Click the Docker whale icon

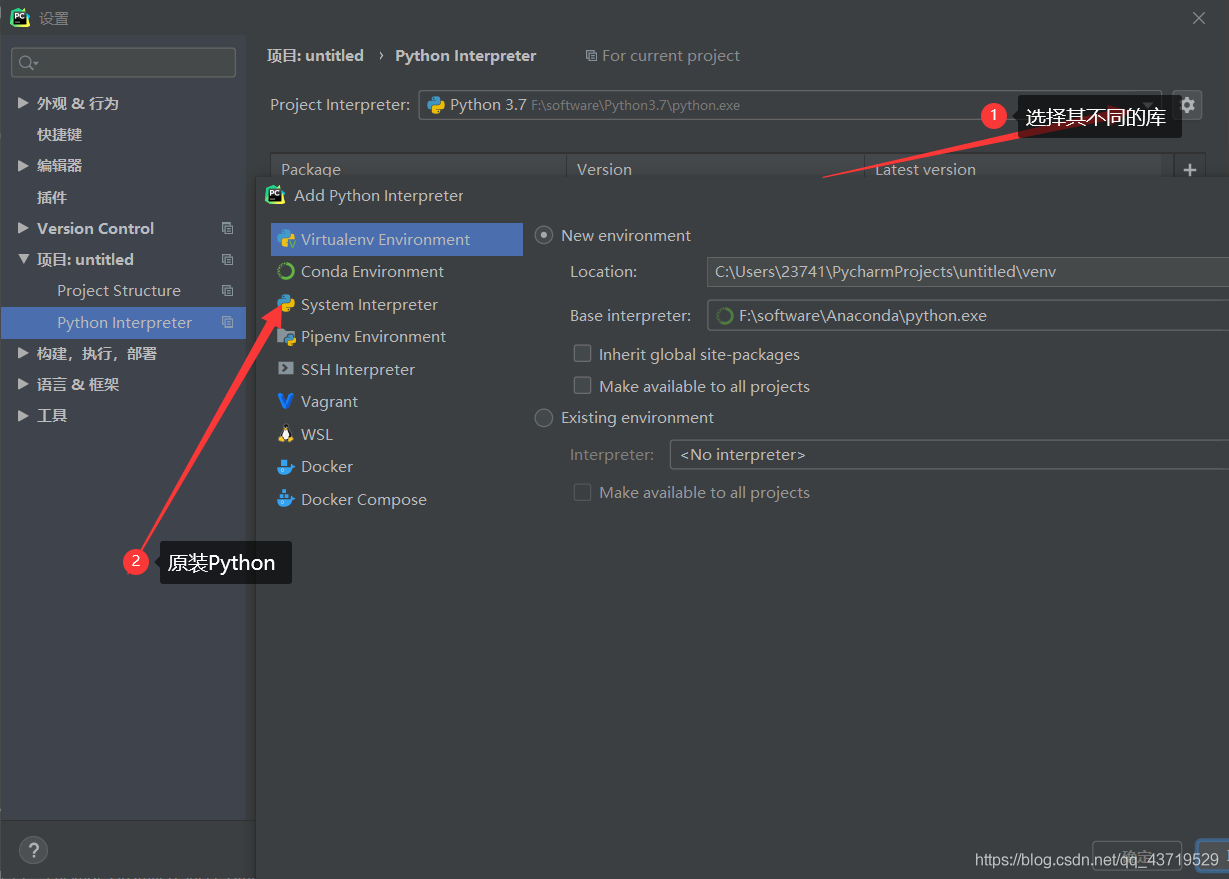(286, 467)
